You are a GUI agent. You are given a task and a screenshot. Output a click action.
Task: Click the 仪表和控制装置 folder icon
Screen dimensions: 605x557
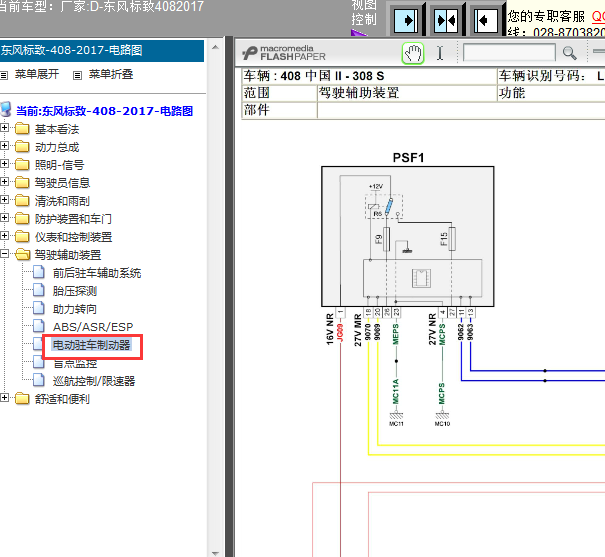click(22, 236)
